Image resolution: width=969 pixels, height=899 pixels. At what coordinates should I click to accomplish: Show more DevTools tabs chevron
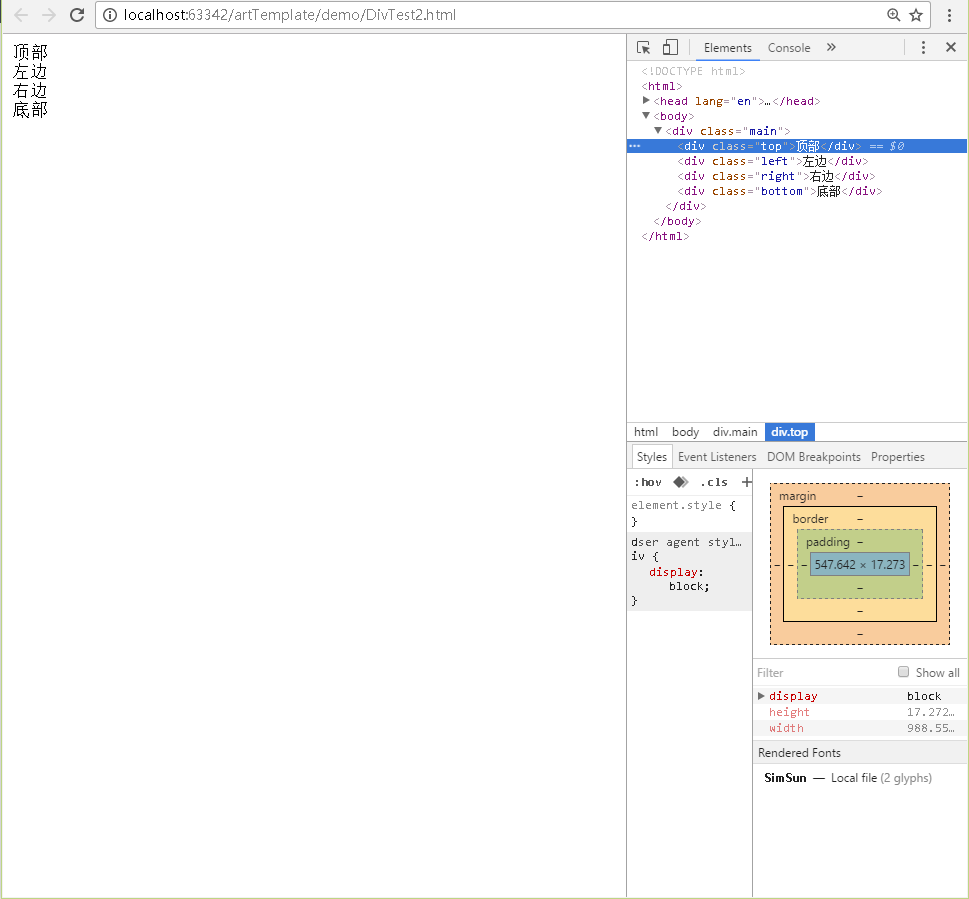click(831, 48)
